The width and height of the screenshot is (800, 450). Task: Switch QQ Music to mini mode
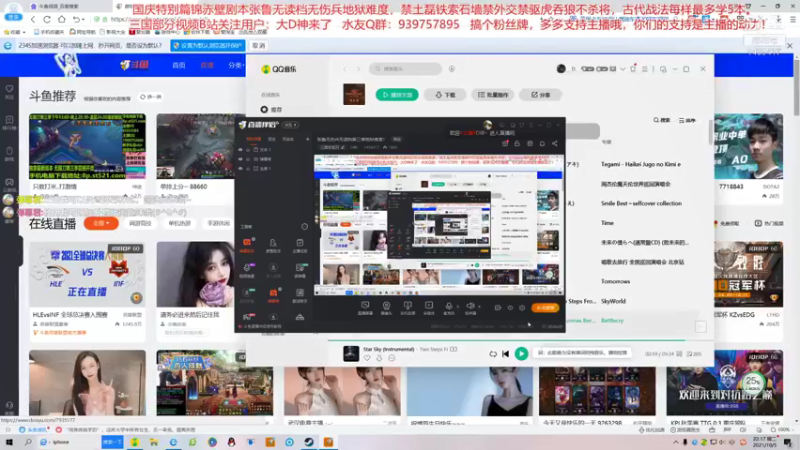(x=663, y=69)
